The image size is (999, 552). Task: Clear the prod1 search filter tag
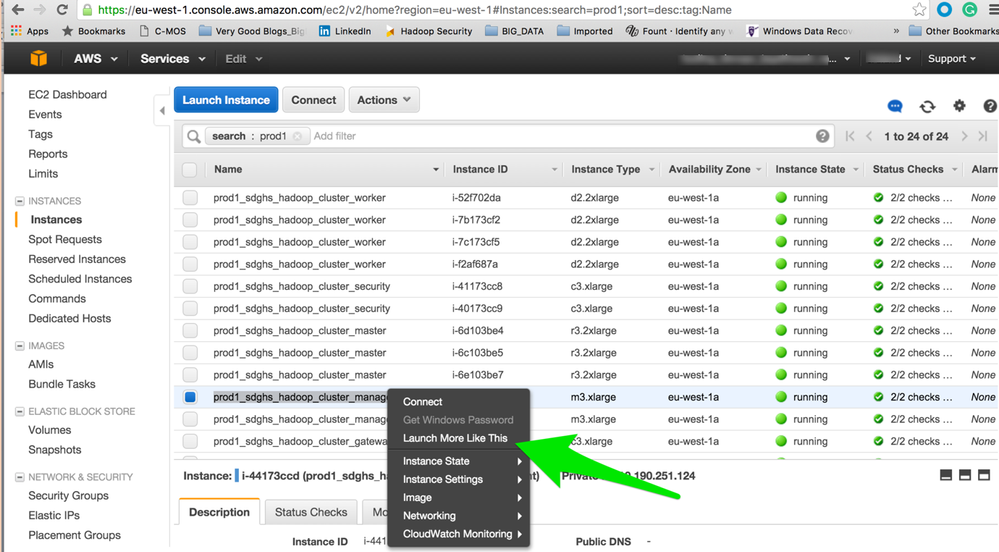(x=297, y=136)
